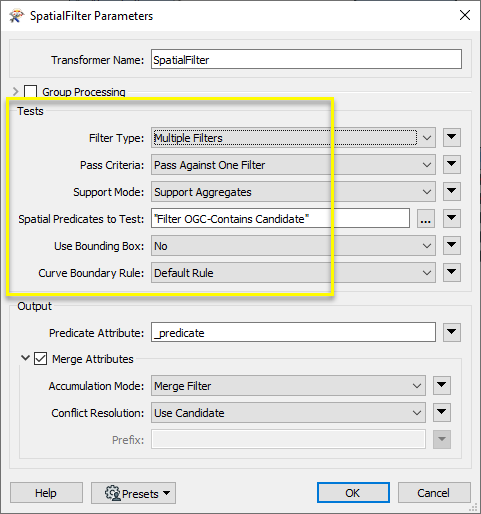The width and height of the screenshot is (481, 514).
Task: Open the Presets menu button
Action: point(133,493)
